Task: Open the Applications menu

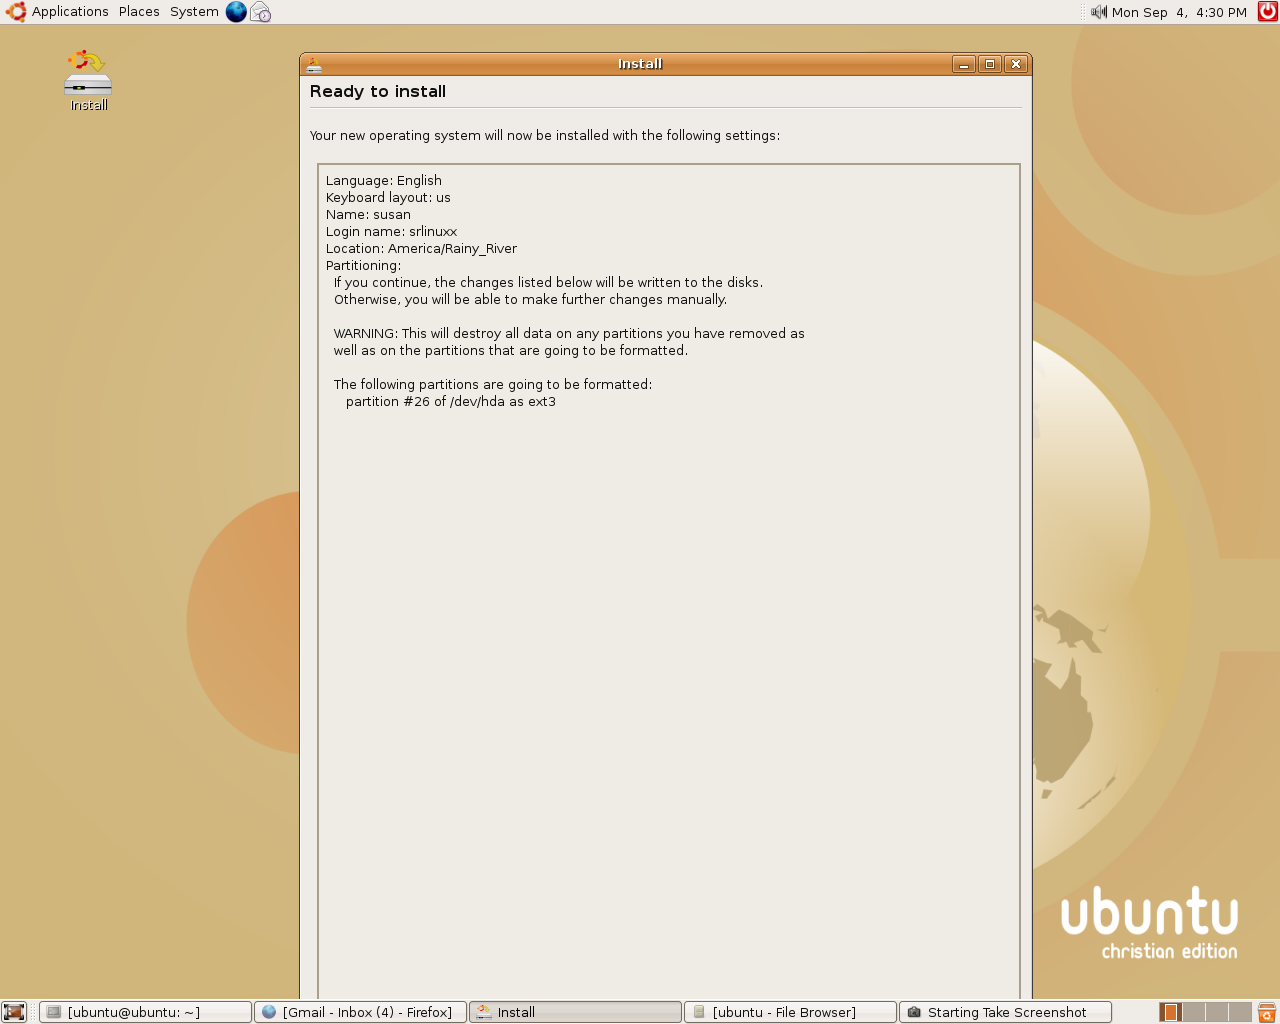Action: [70, 12]
